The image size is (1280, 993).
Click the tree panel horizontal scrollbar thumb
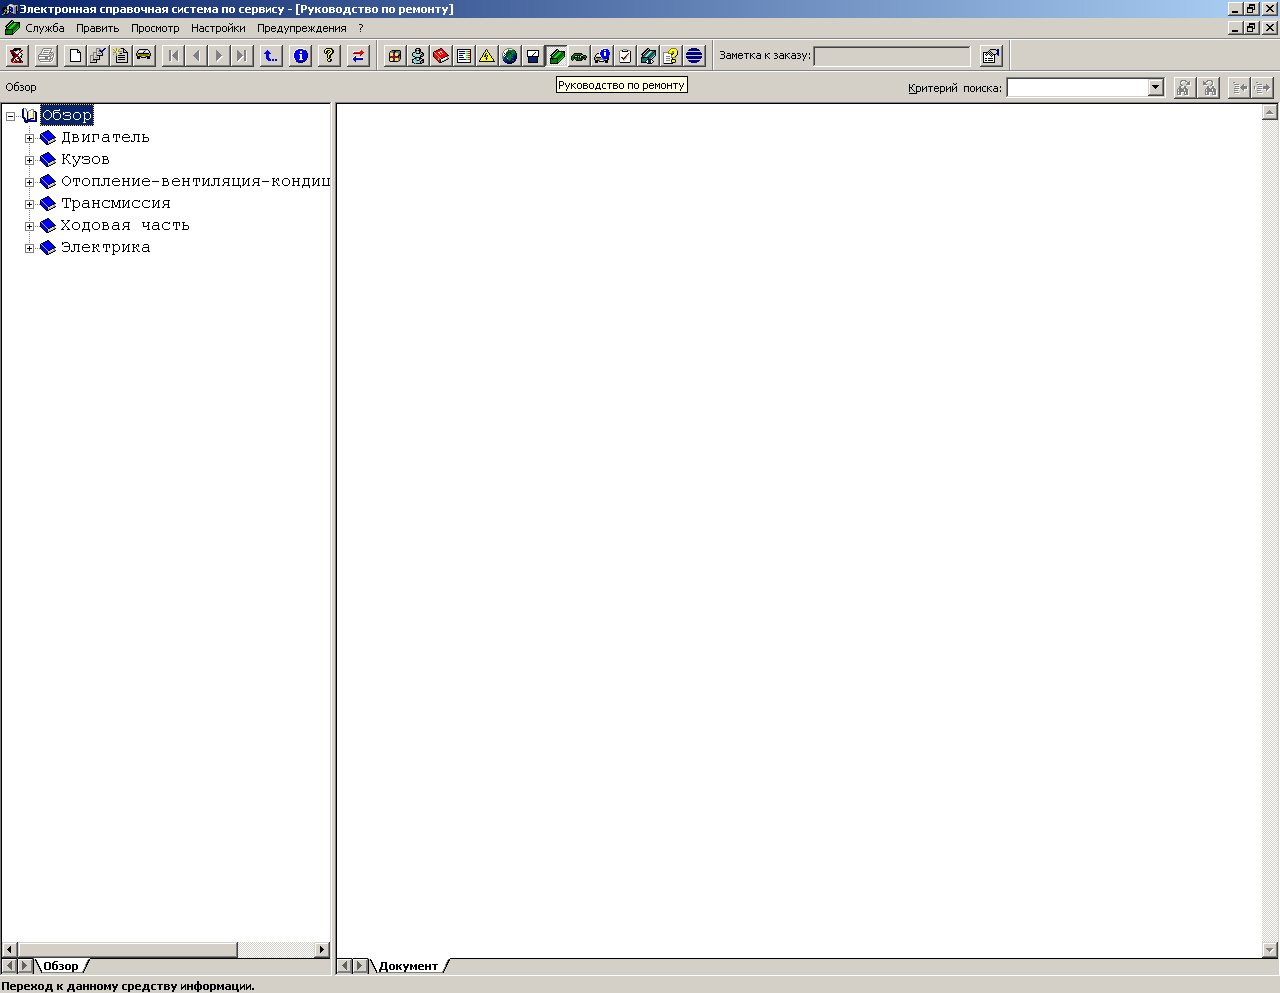click(127, 950)
